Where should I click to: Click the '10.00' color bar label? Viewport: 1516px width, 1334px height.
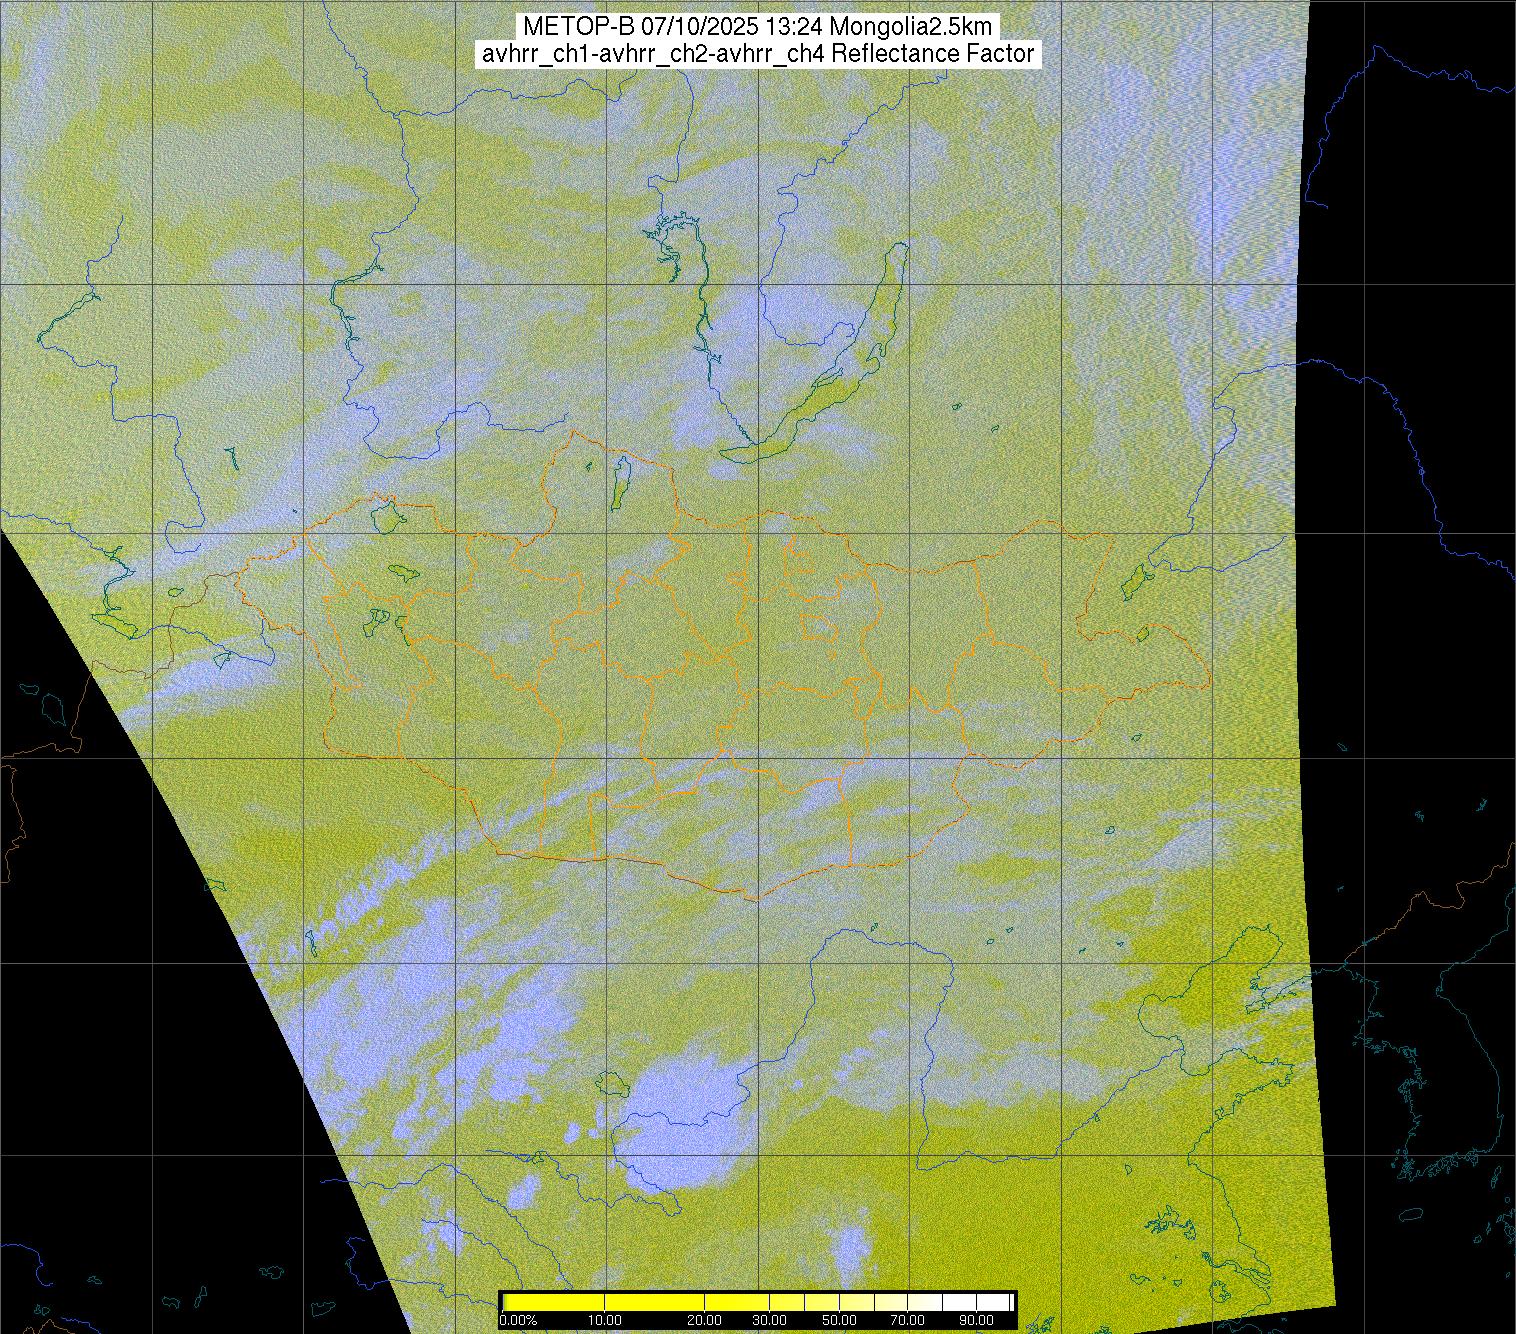pyautogui.click(x=605, y=1321)
